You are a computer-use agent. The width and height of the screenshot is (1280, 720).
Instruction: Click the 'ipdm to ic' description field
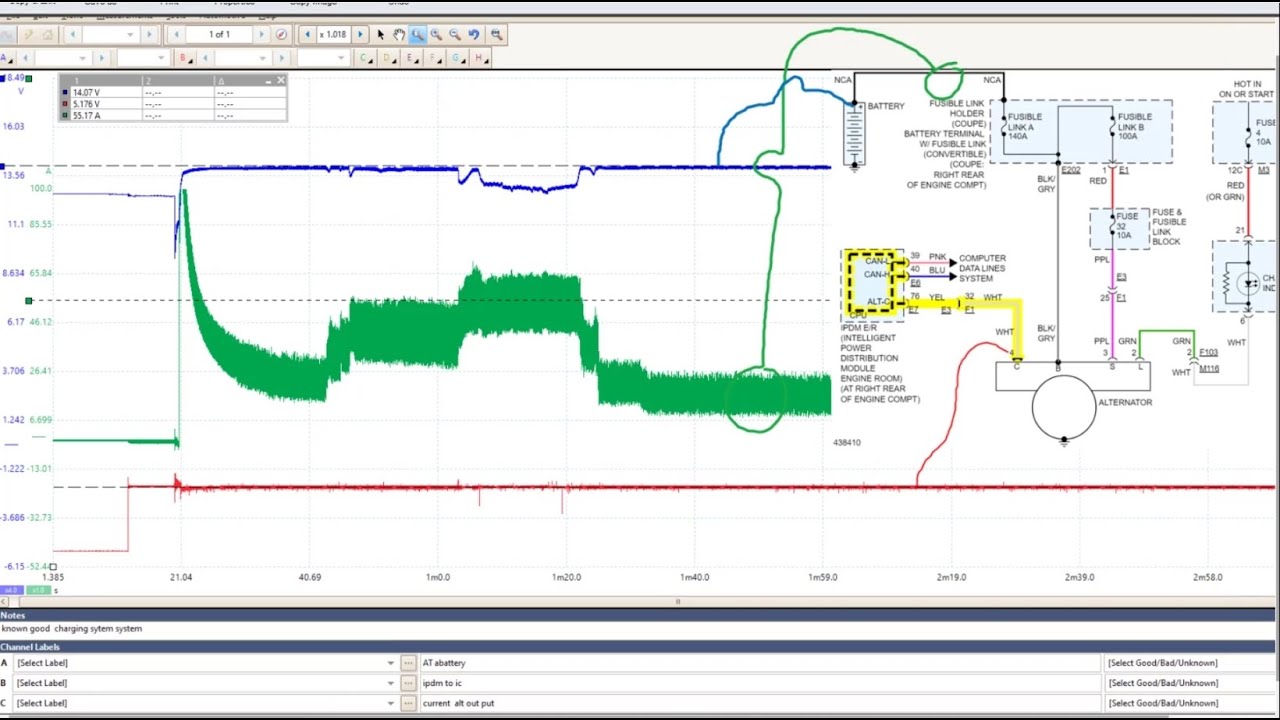pyautogui.click(x=759, y=683)
